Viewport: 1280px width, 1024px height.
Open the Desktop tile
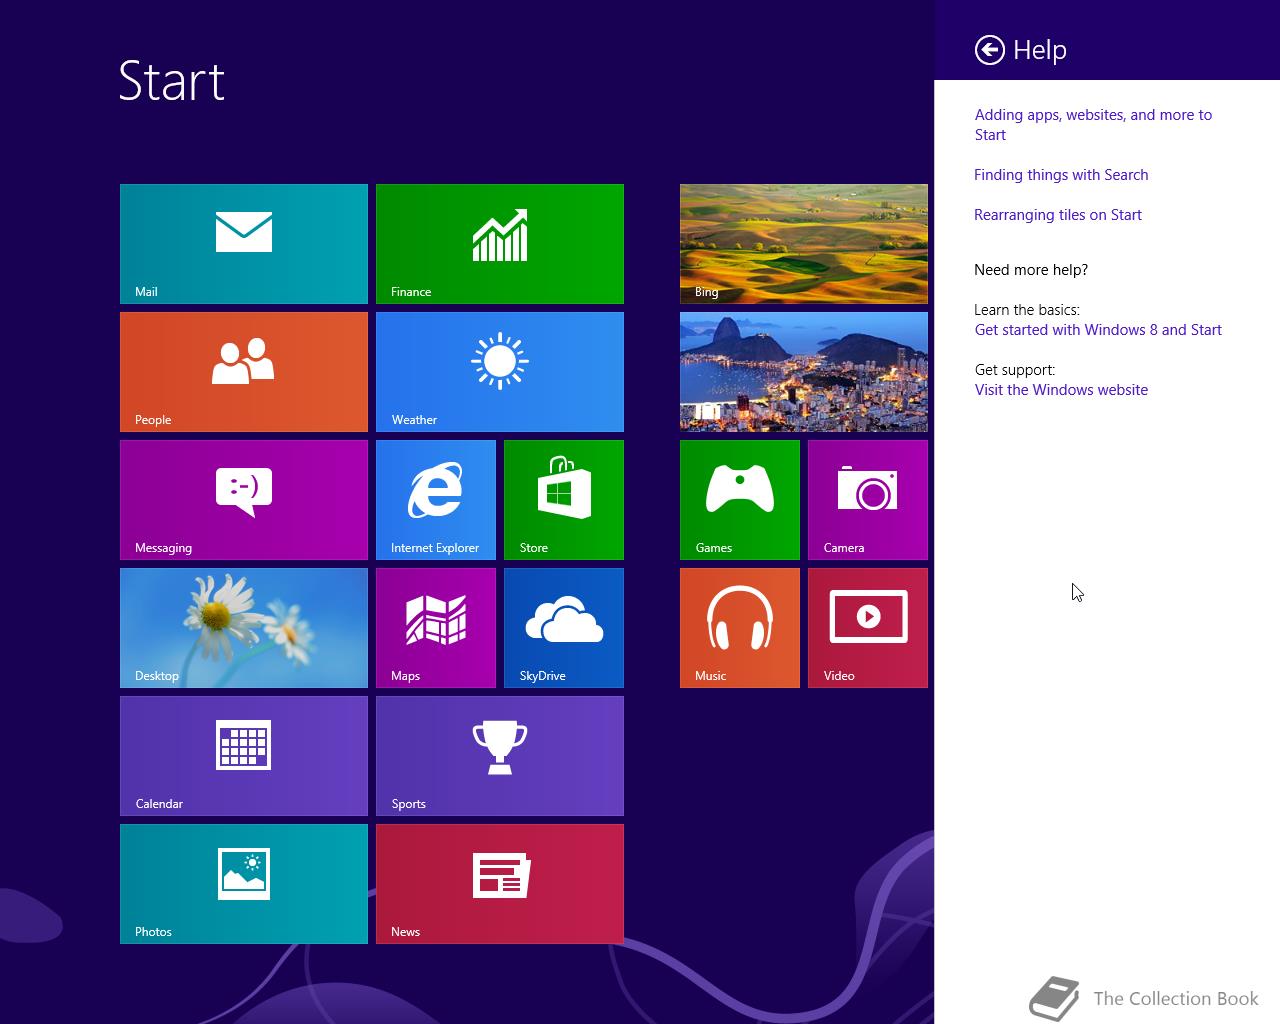[x=244, y=628]
